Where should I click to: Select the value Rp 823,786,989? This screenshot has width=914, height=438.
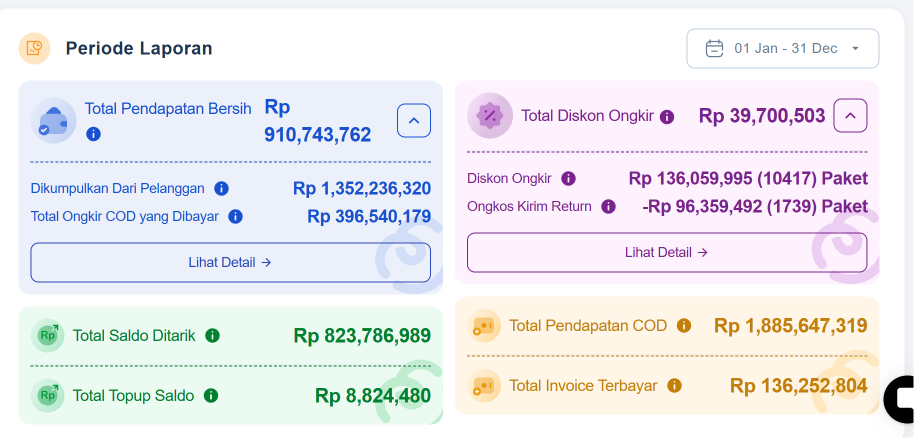[x=362, y=336]
